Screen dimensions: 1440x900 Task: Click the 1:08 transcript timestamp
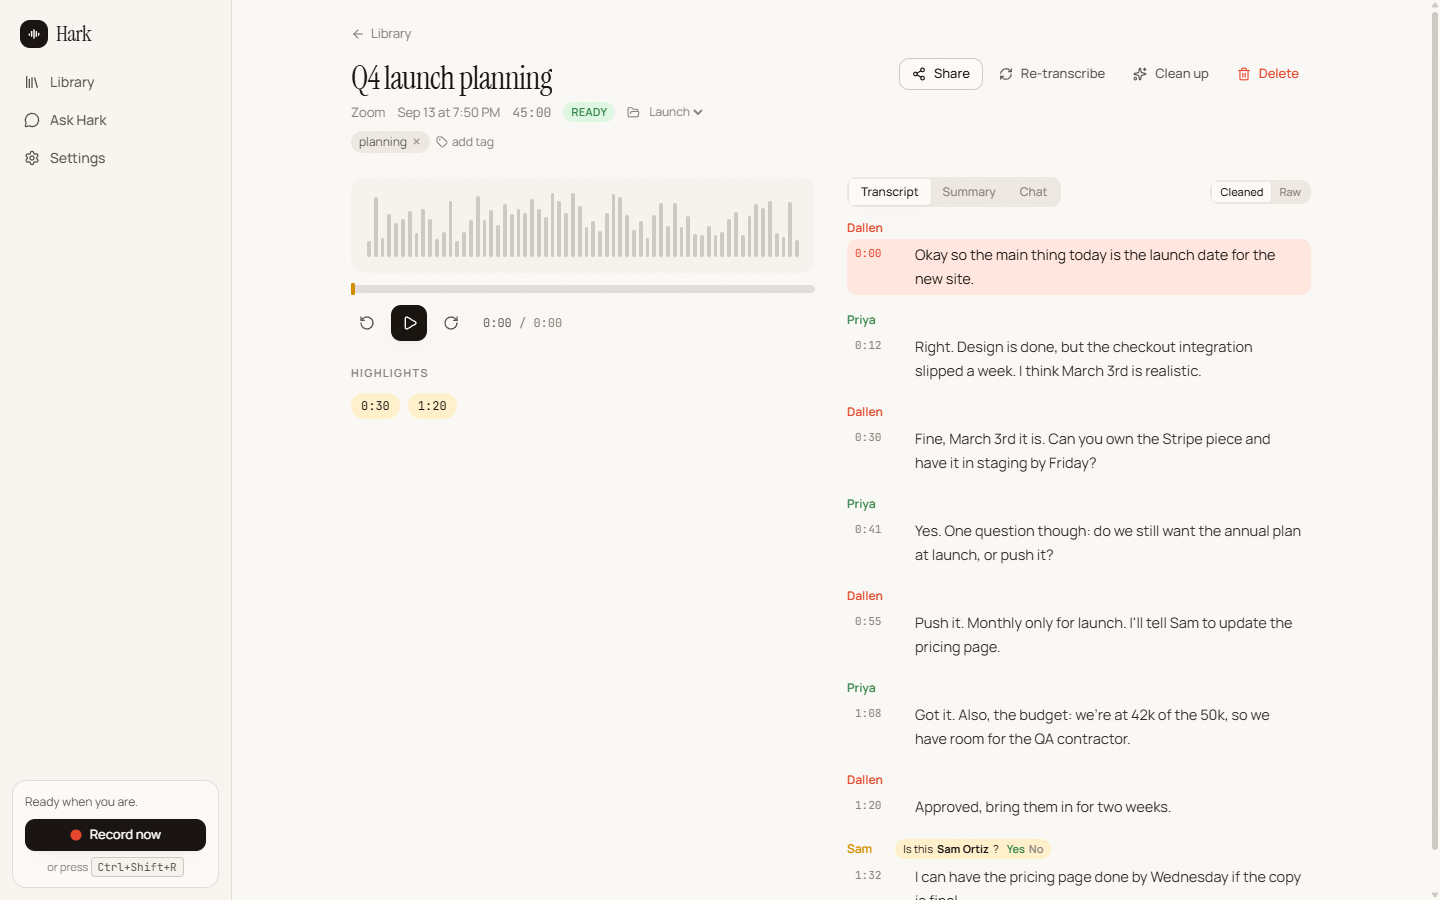pos(868,714)
